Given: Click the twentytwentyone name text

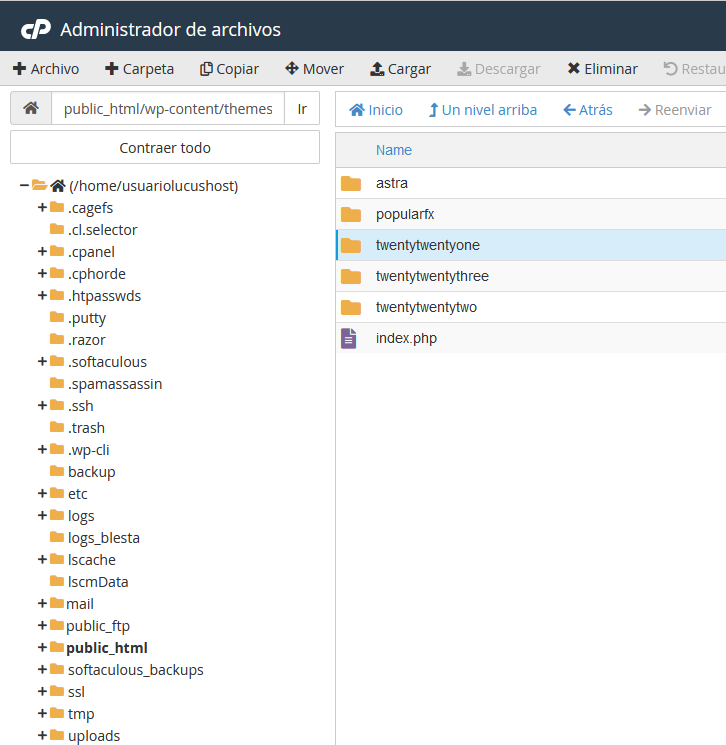Looking at the screenshot, I should 428,245.
